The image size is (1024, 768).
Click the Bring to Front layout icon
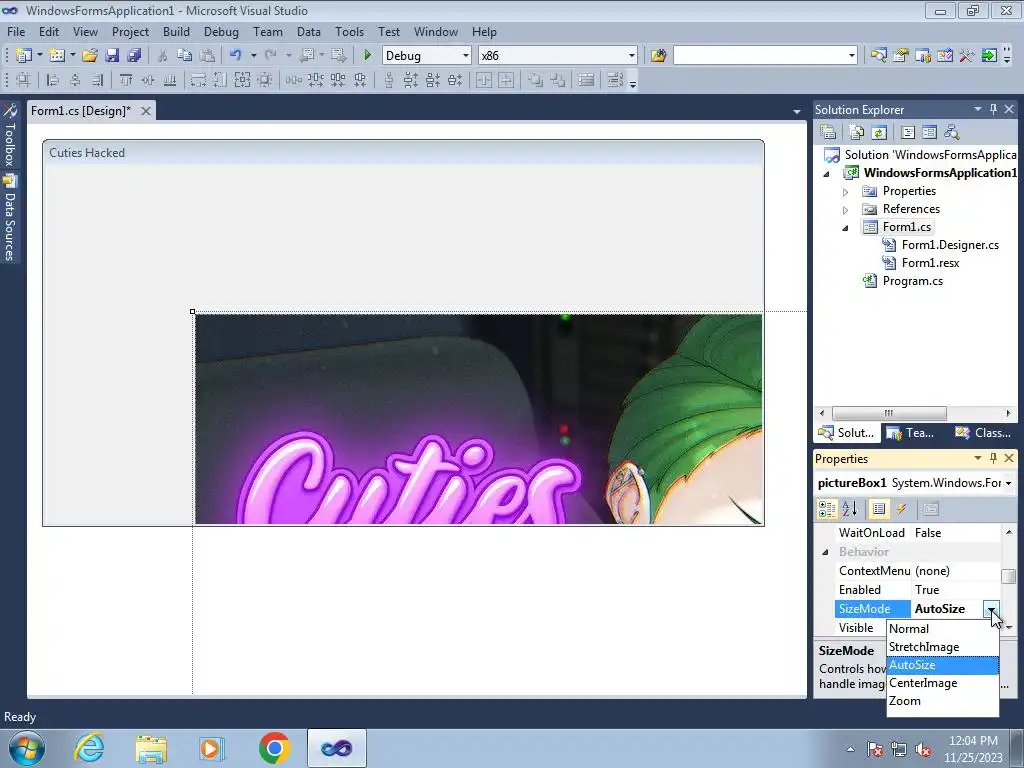[536, 80]
